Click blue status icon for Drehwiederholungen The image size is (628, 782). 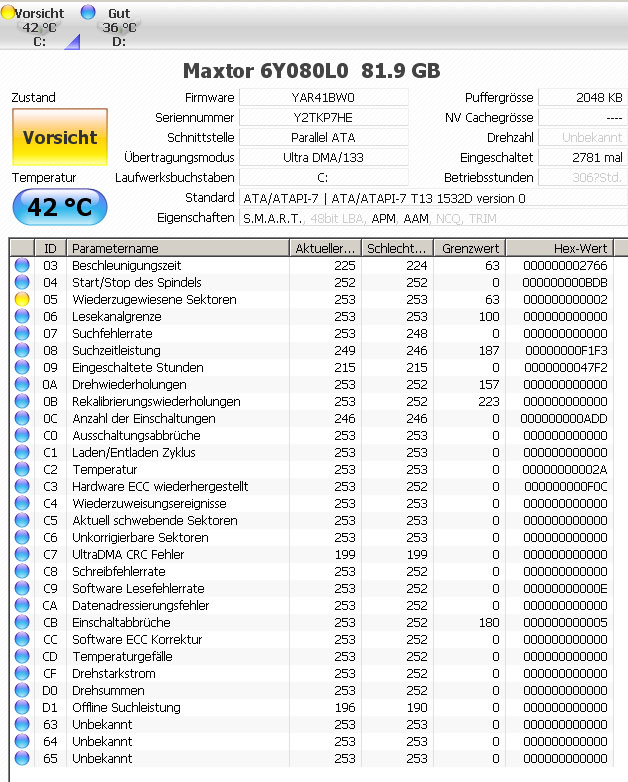tap(22, 385)
